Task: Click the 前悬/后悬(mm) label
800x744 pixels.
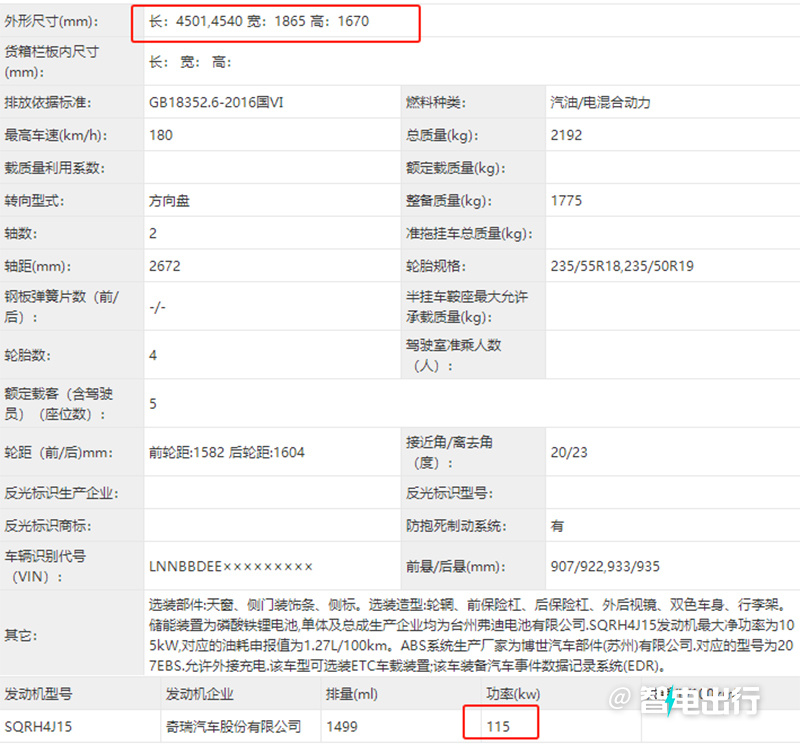Action: (x=456, y=566)
